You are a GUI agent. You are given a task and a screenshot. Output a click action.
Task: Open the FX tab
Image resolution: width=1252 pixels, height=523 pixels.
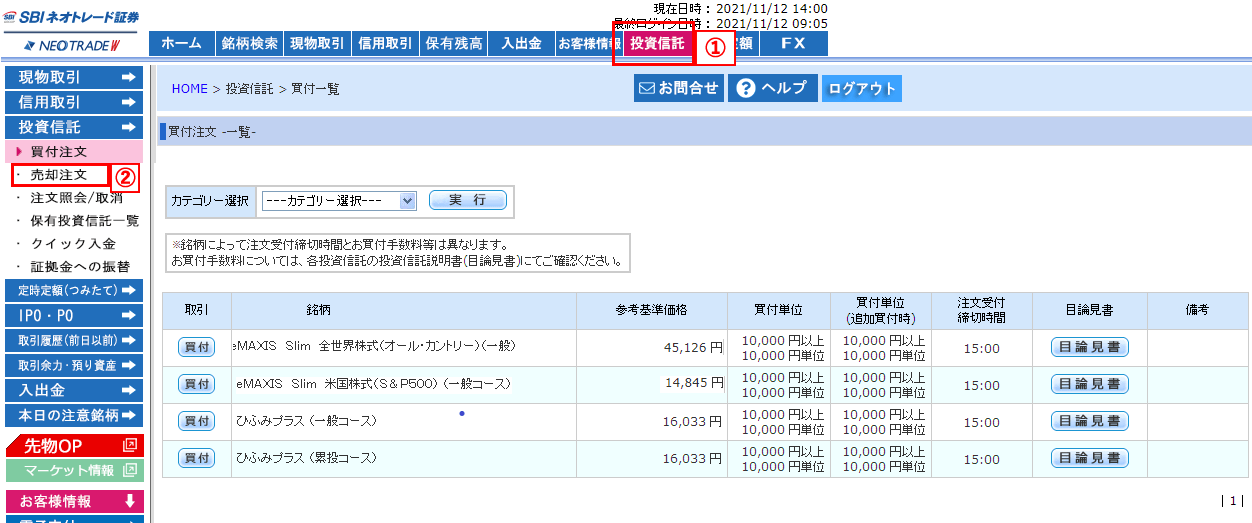click(x=794, y=44)
